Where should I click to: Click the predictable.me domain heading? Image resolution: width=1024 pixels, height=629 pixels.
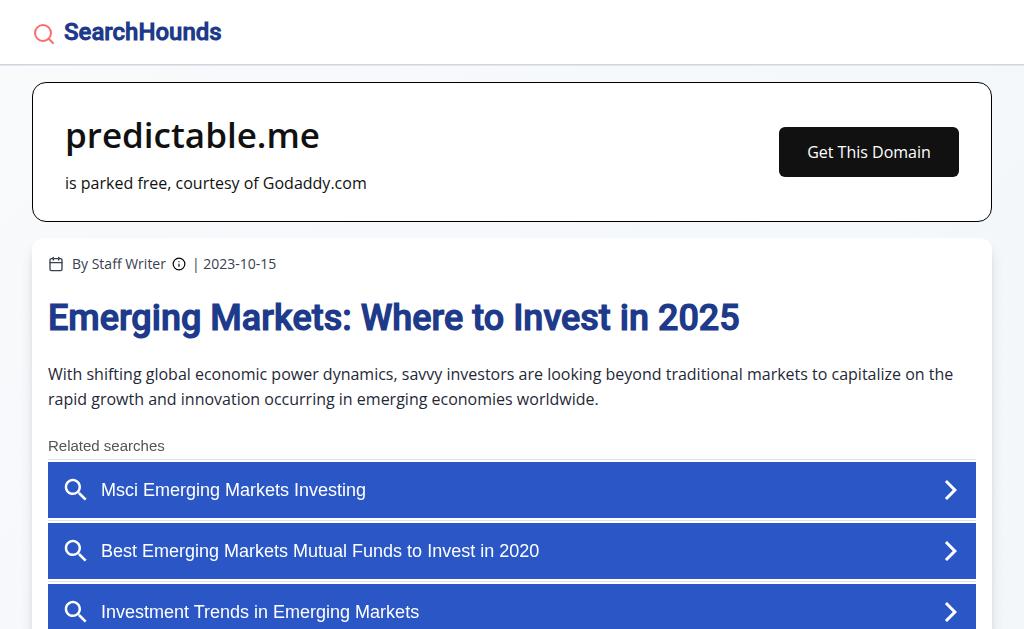point(192,136)
